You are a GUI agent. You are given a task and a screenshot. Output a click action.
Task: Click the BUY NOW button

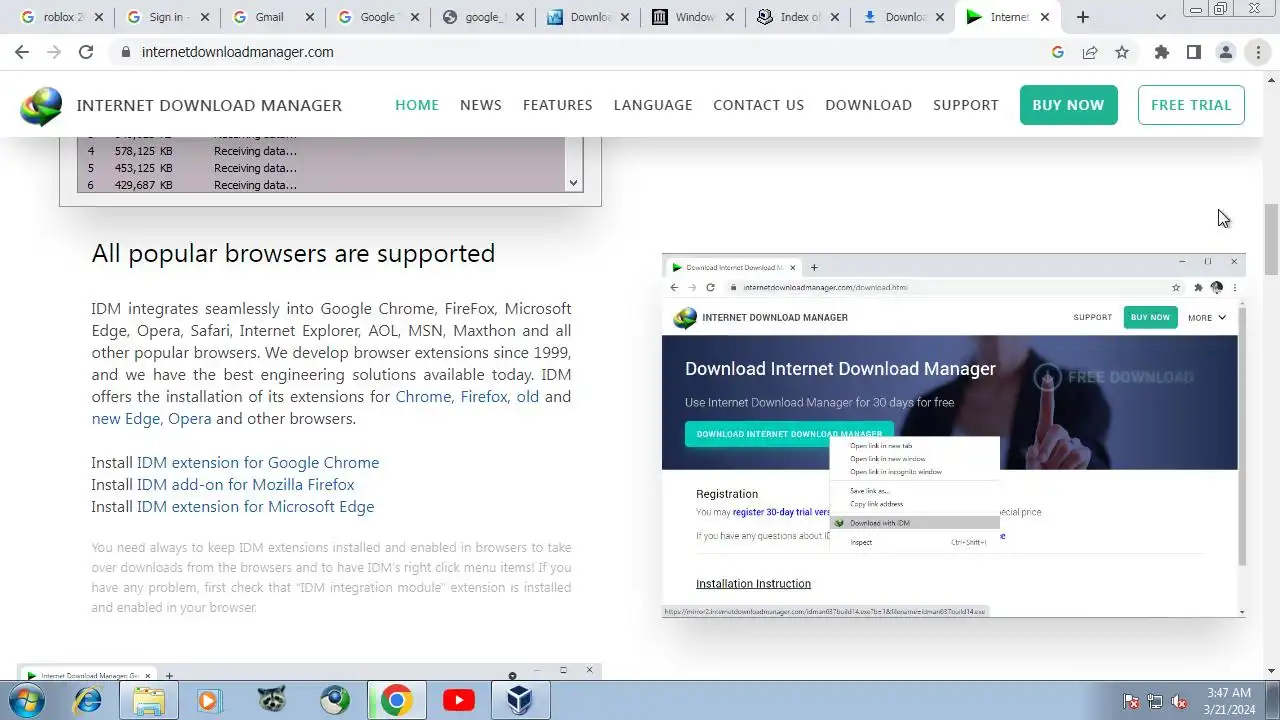pos(1068,105)
